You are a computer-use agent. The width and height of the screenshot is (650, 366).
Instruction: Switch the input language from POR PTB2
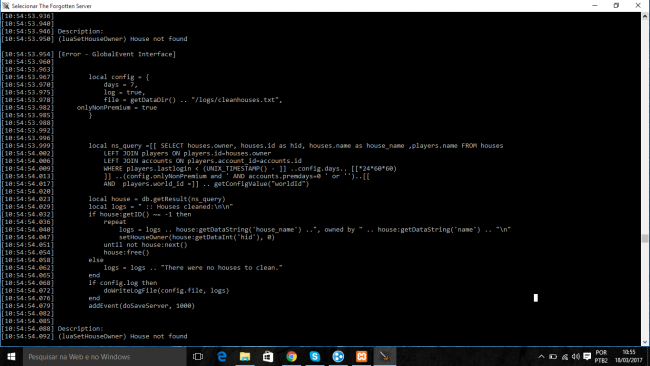pyautogui.click(x=601, y=356)
